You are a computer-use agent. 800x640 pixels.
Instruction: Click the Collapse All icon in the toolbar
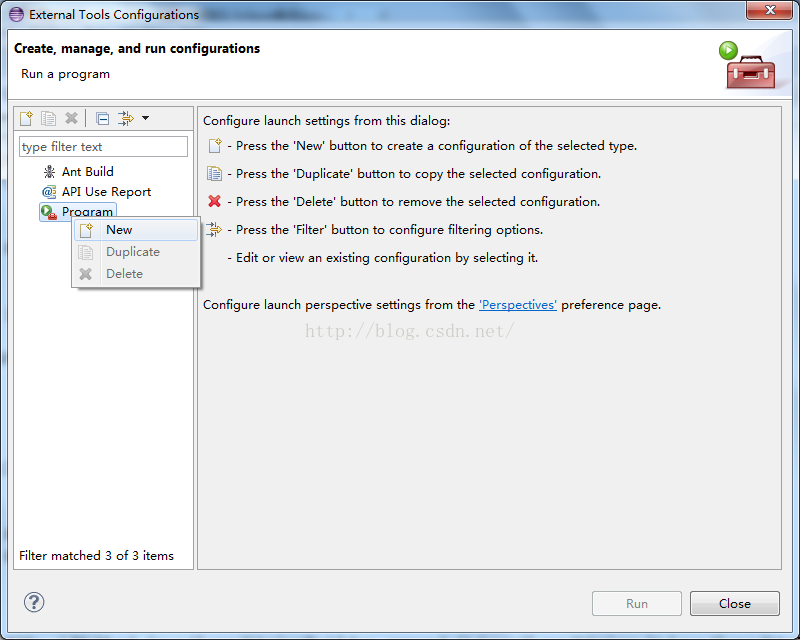pyautogui.click(x=101, y=117)
